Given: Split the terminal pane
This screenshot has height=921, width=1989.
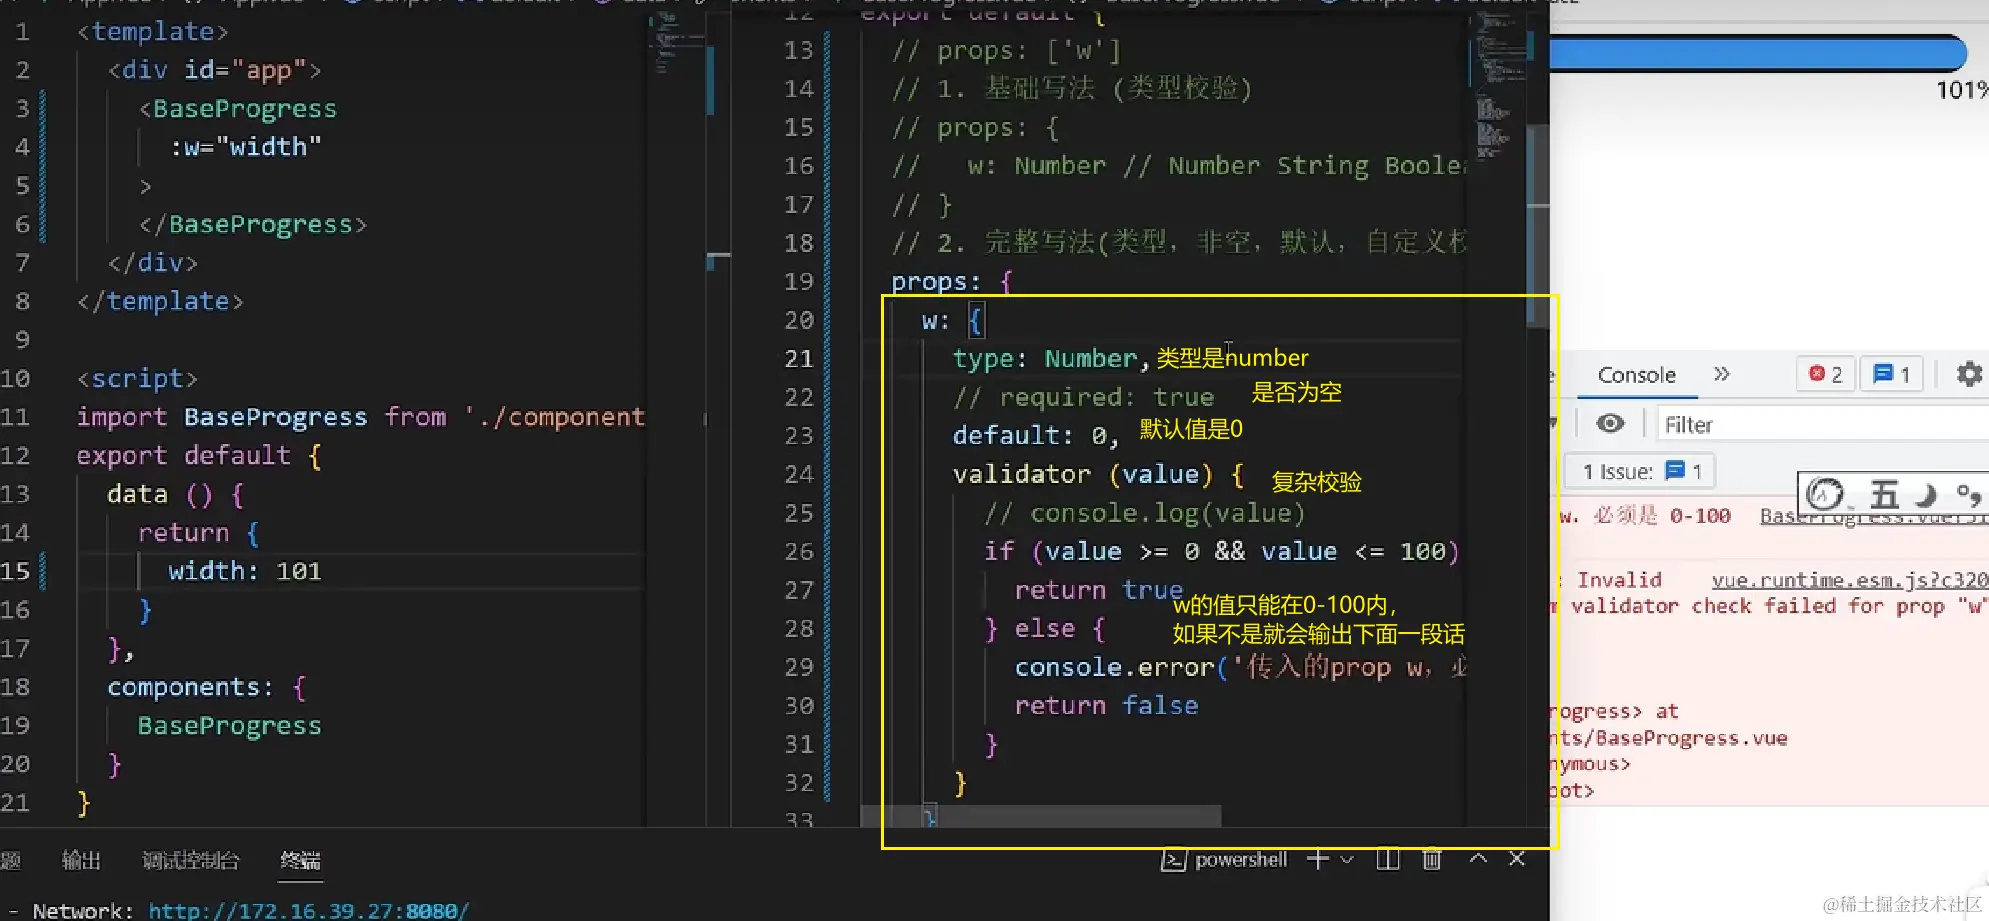Looking at the screenshot, I should pyautogui.click(x=1388, y=860).
